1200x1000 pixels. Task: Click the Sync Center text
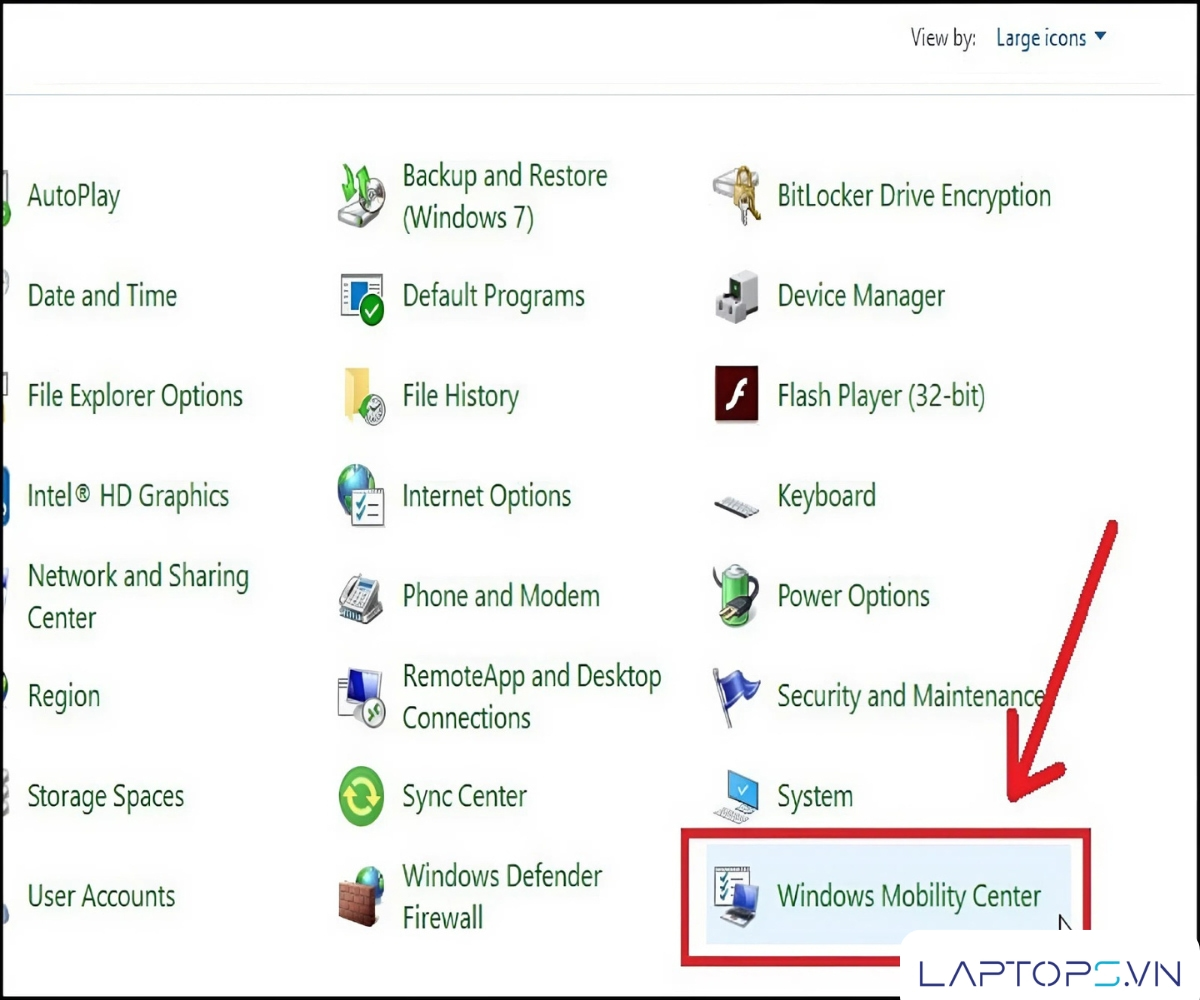465,797
